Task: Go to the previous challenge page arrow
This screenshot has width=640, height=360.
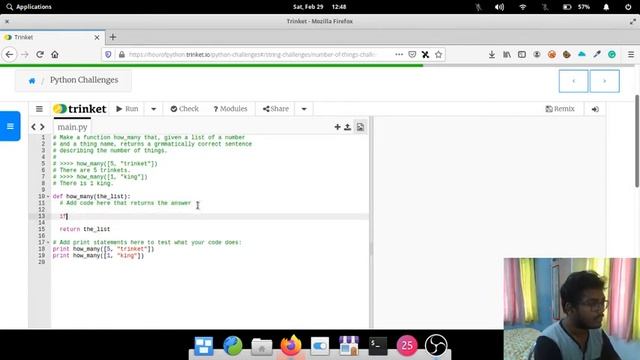Action: pos(573,81)
